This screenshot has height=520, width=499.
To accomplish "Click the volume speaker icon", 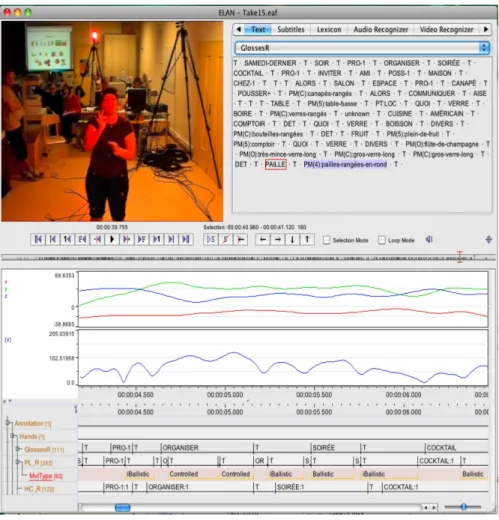I will point(429,239).
